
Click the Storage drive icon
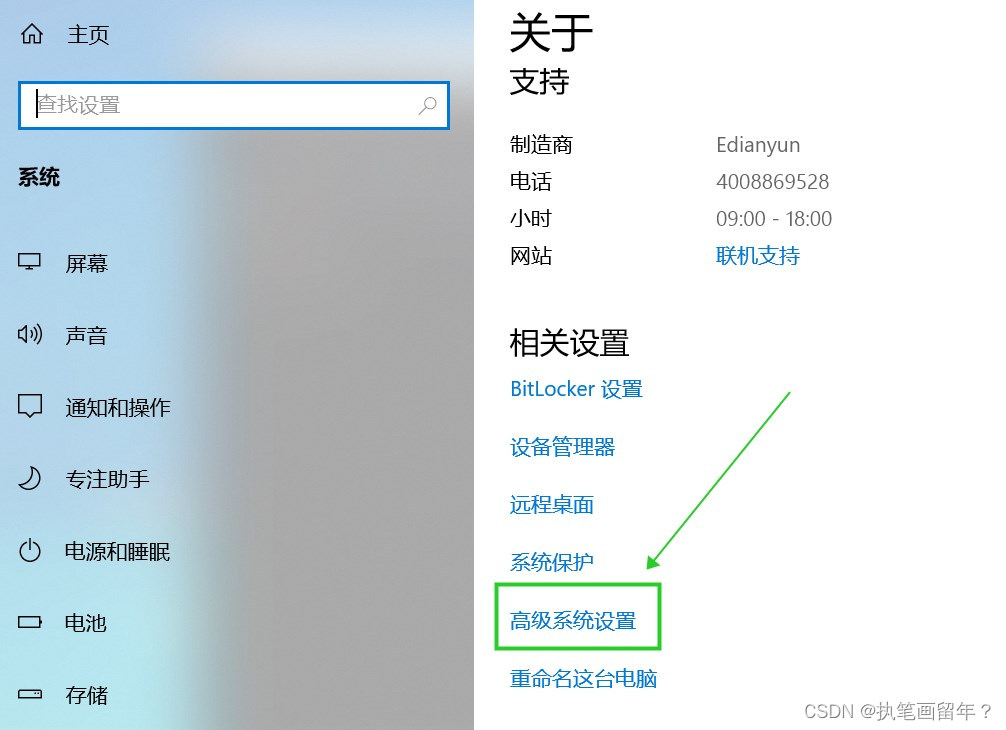30,694
